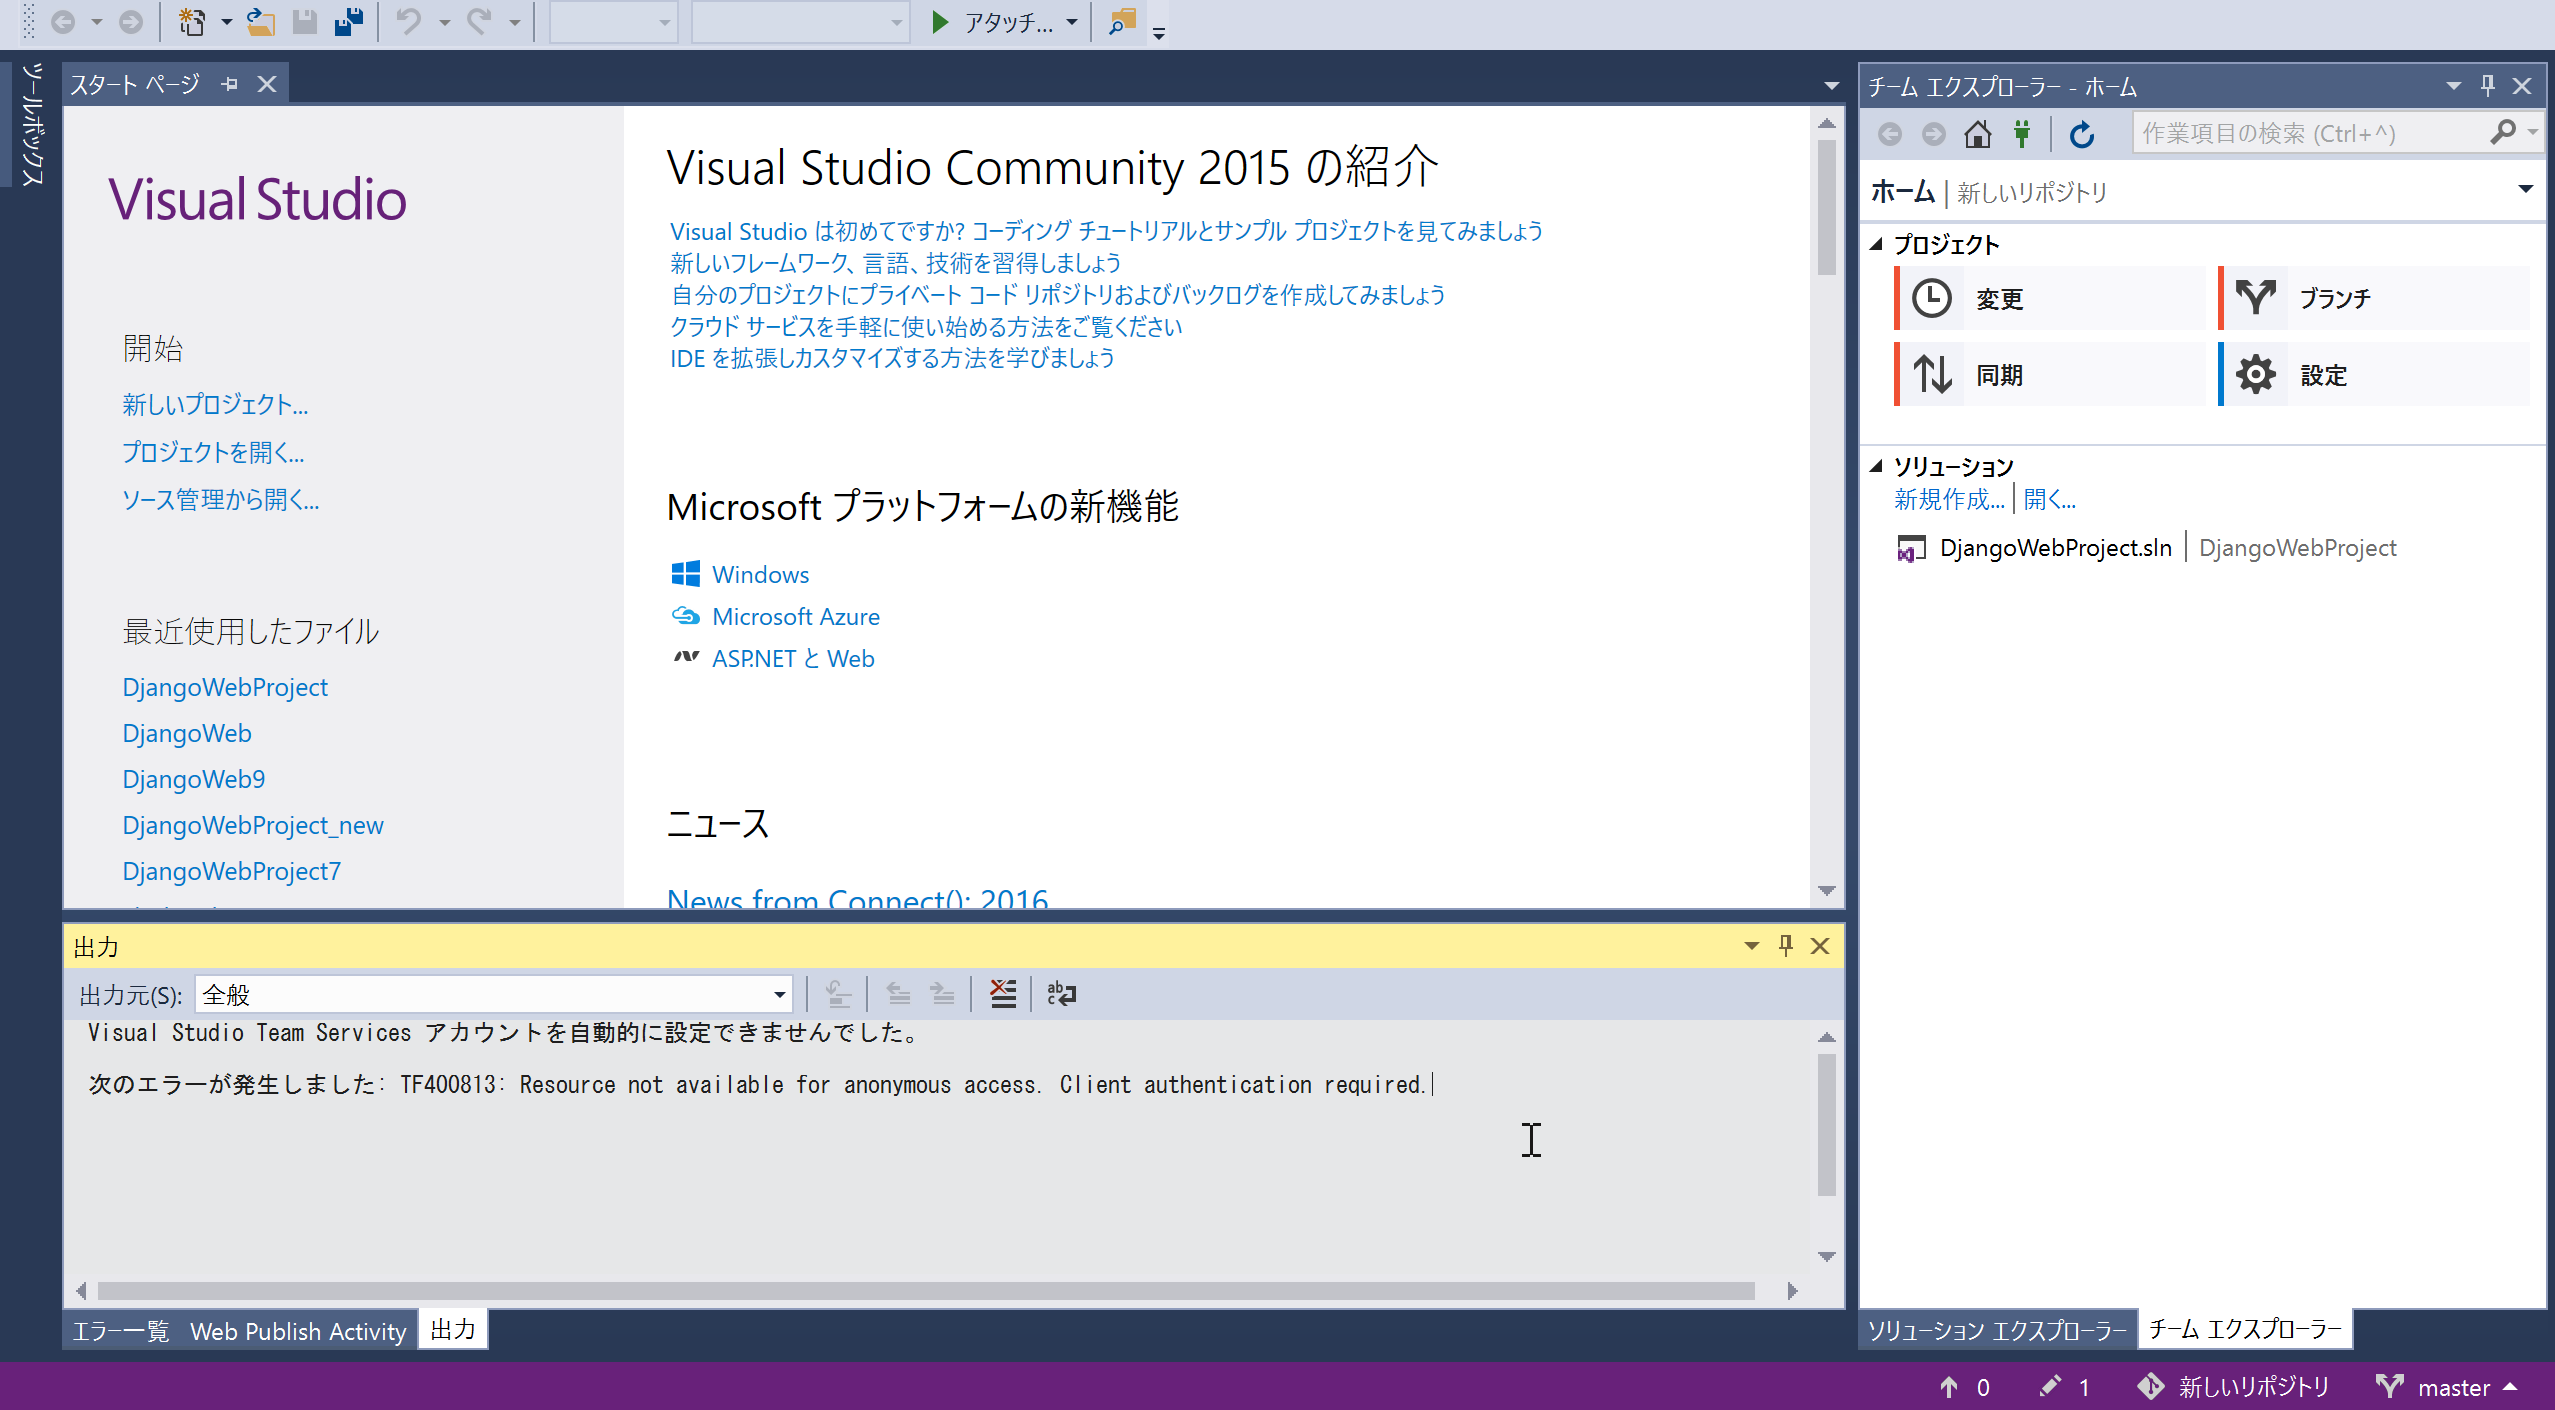
Task: Click the Home icon in Team Explorer
Action: pyautogui.click(x=1977, y=134)
